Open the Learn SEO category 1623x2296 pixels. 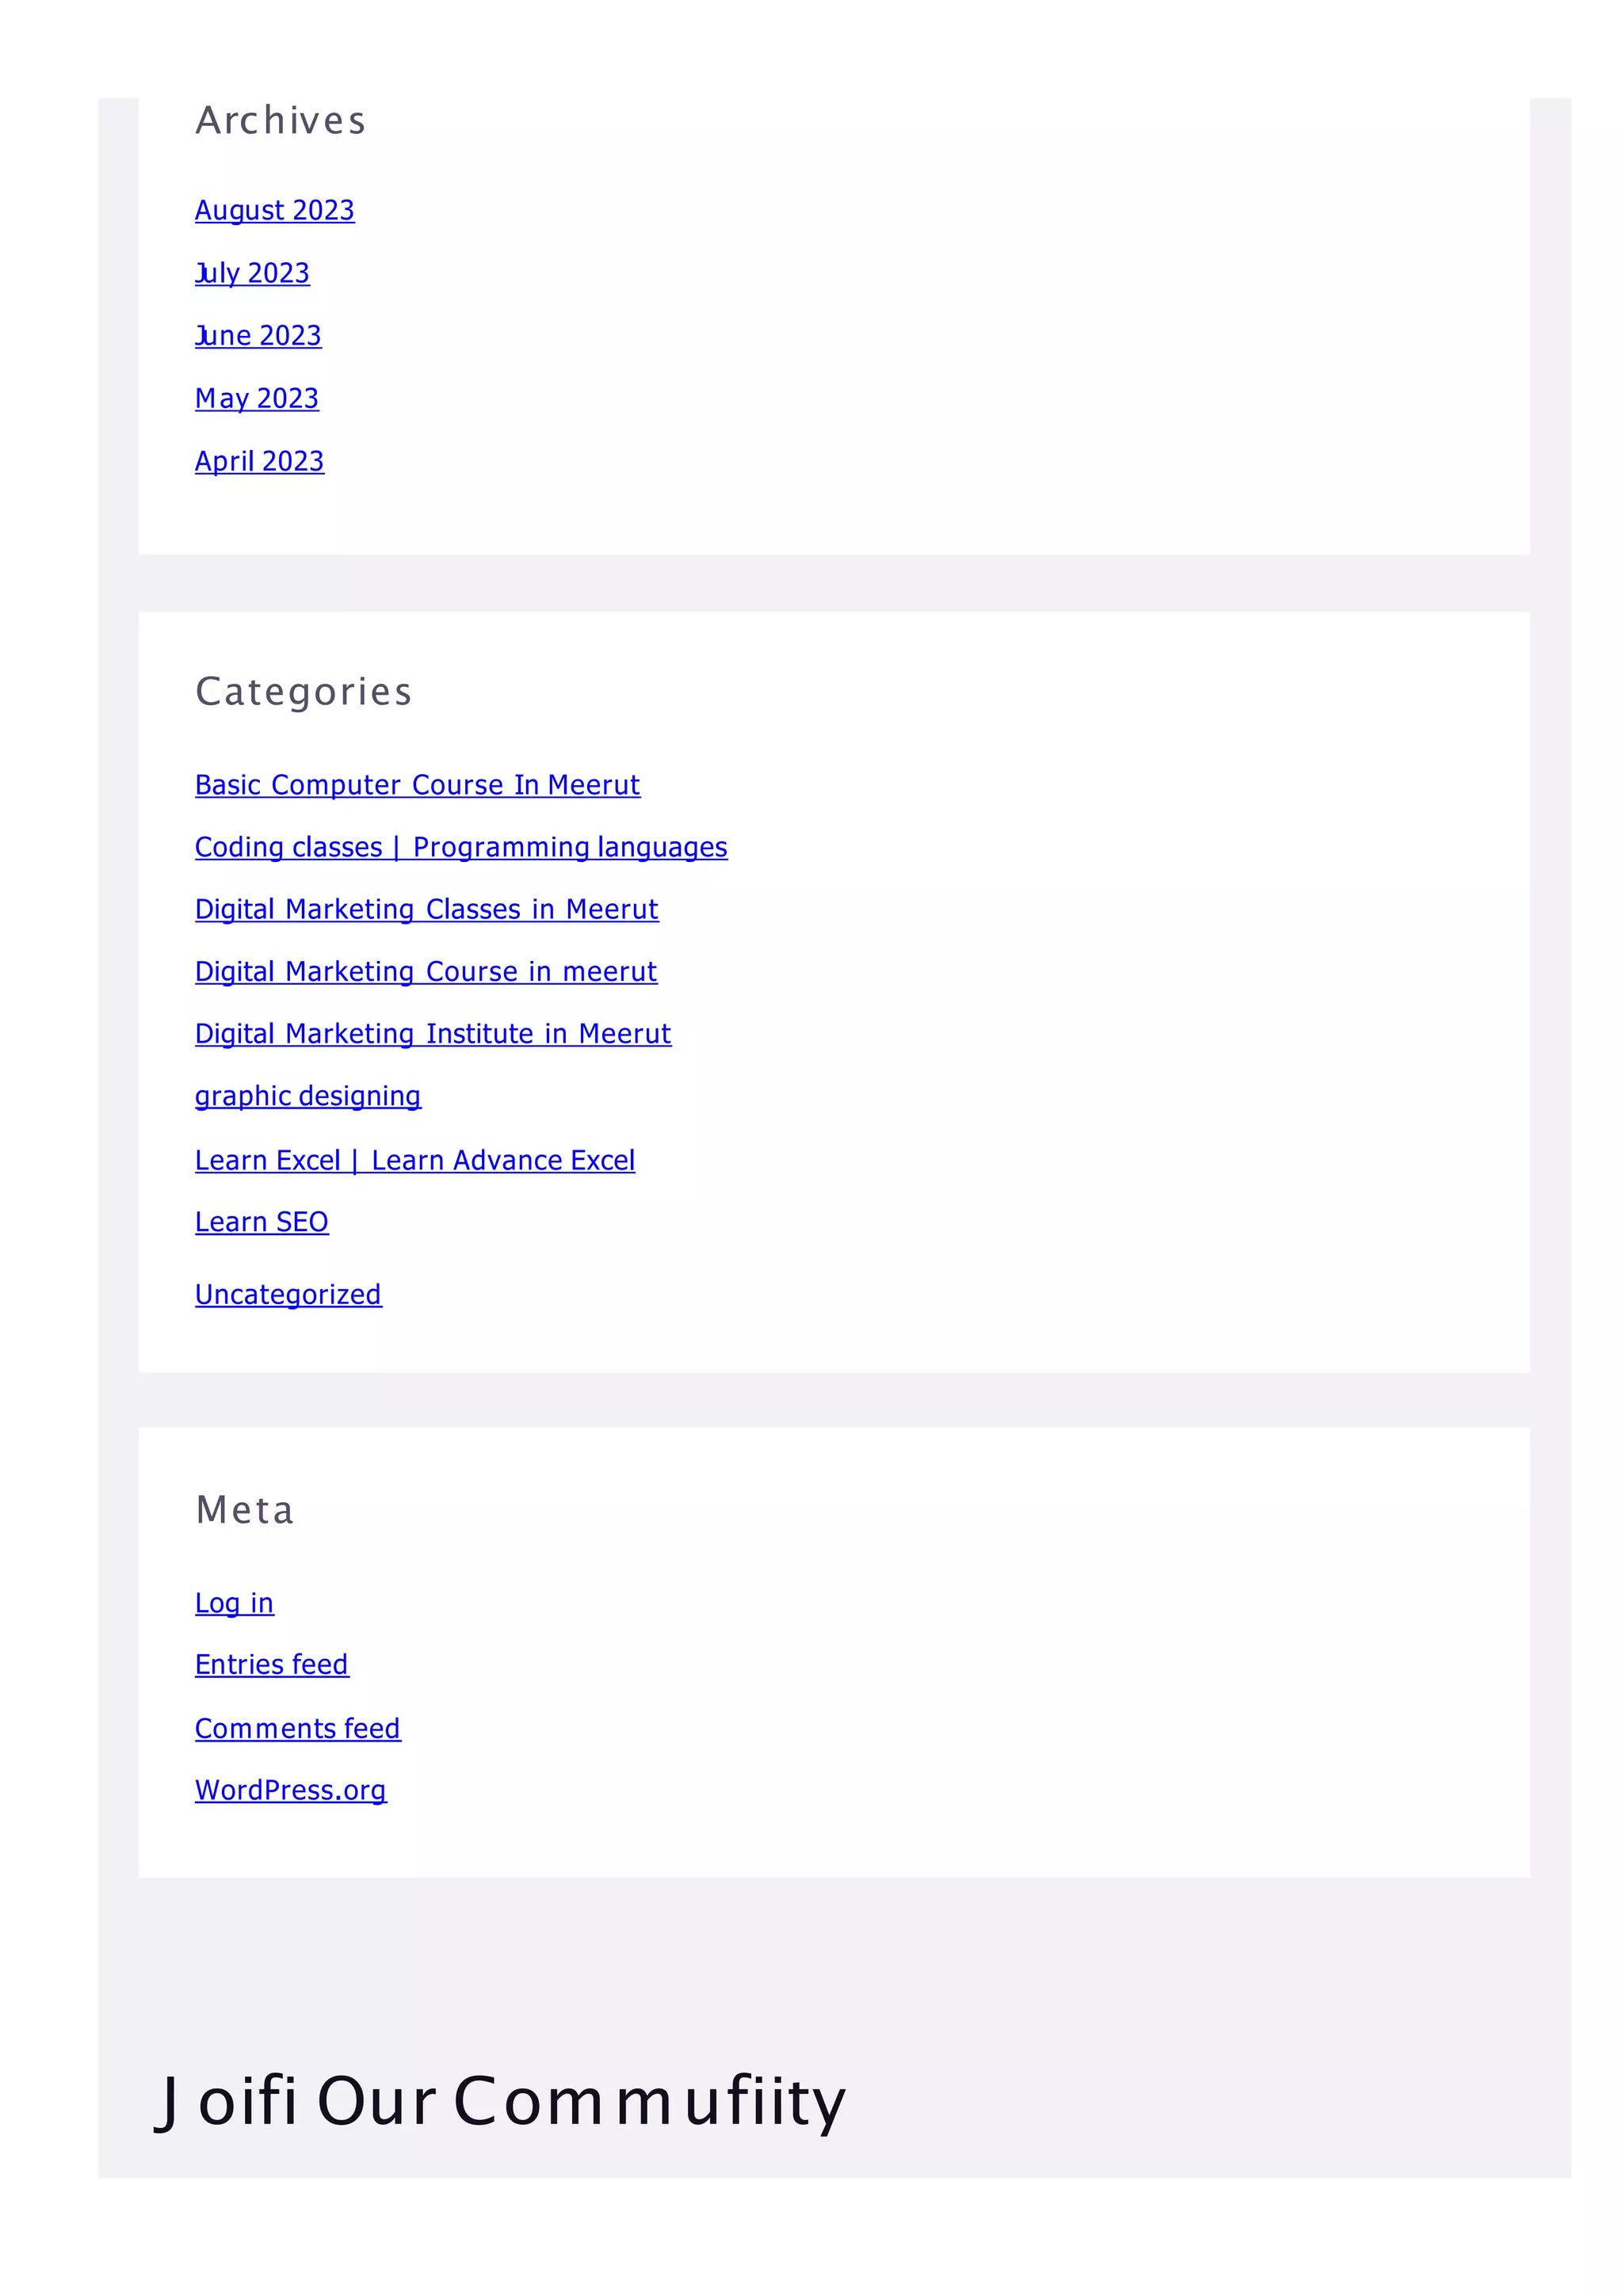coord(261,1222)
